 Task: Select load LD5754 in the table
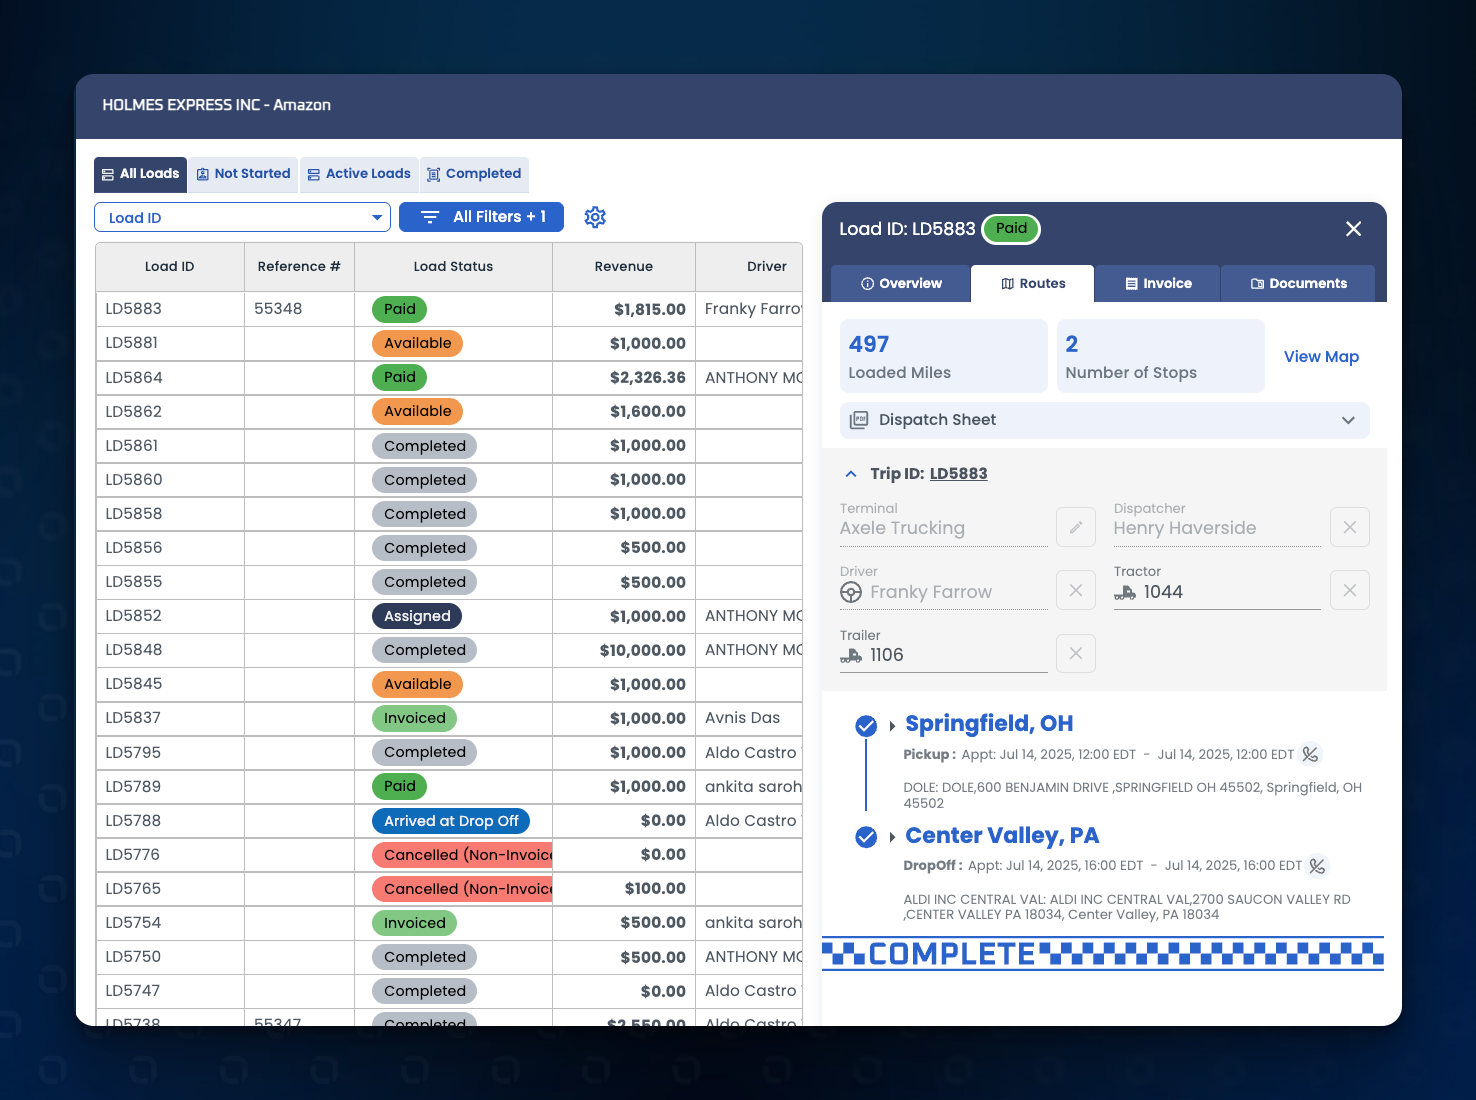click(x=133, y=923)
